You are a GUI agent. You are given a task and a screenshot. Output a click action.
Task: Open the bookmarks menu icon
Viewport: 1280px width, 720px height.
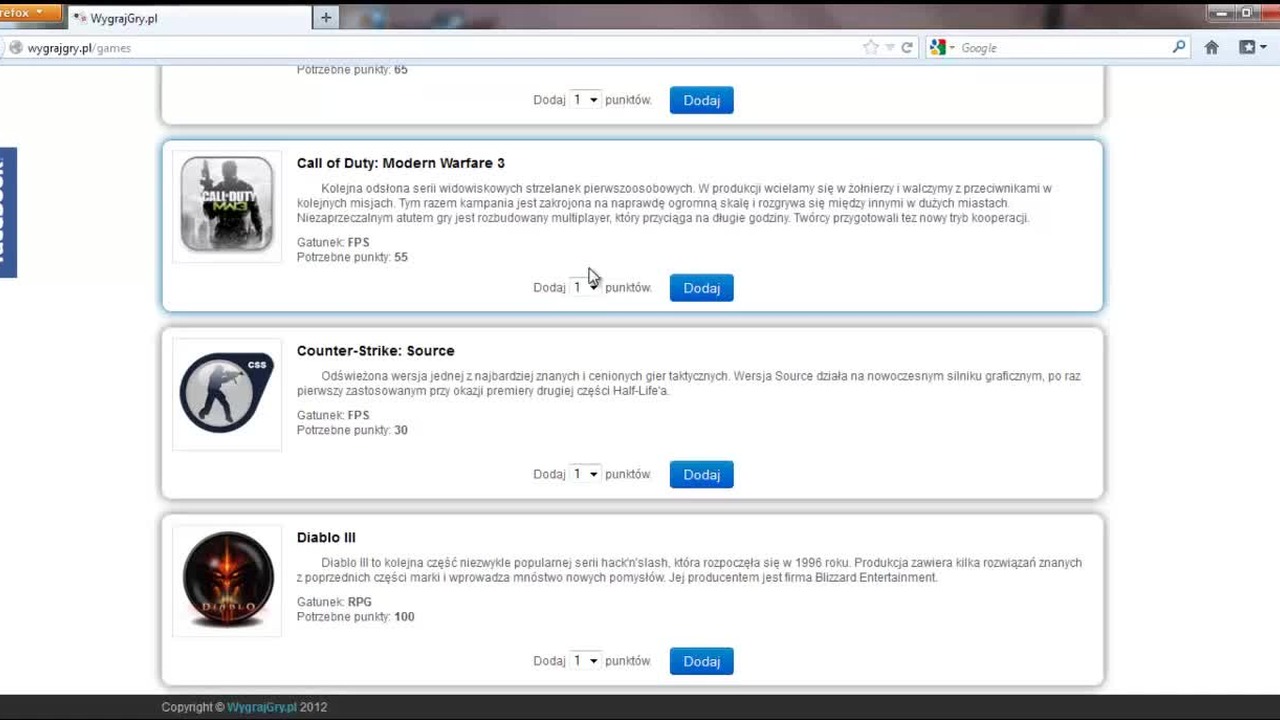1252,47
